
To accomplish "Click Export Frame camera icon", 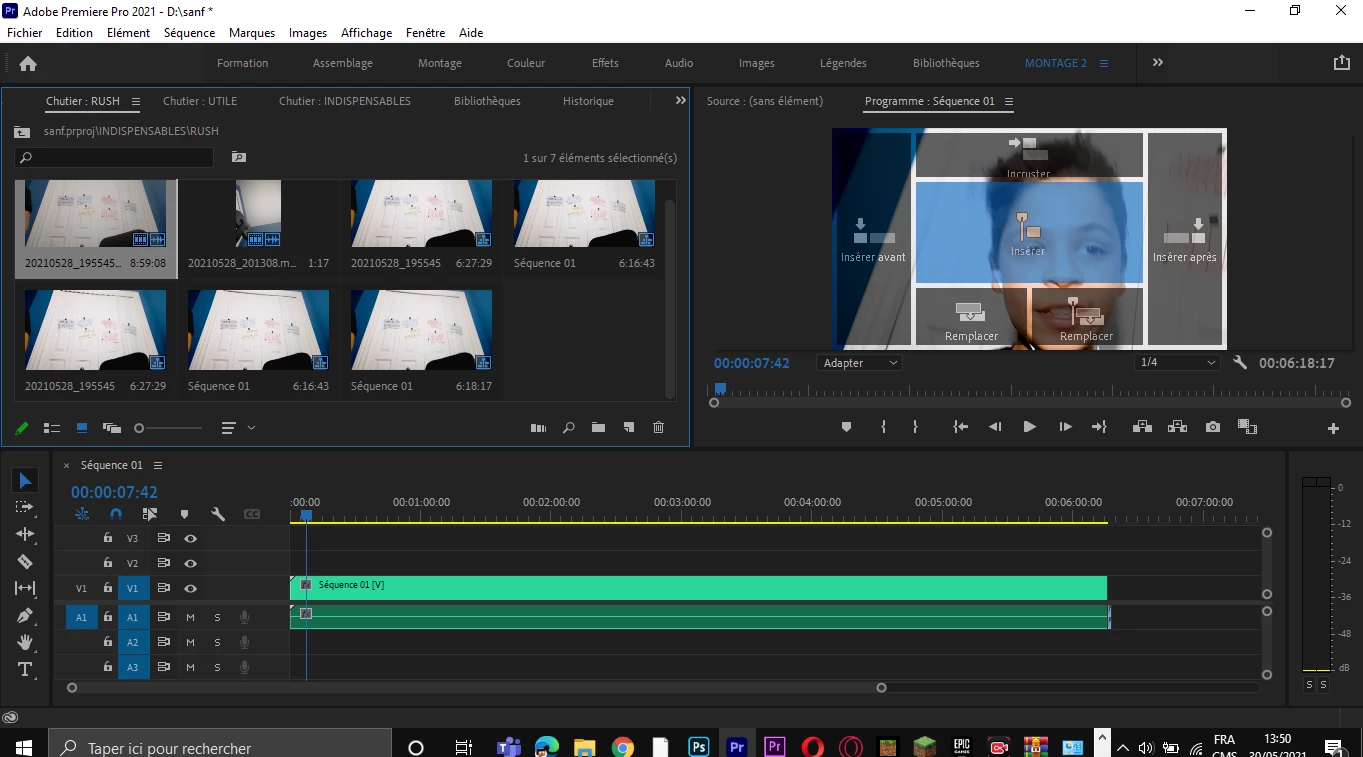I will pos(1213,427).
